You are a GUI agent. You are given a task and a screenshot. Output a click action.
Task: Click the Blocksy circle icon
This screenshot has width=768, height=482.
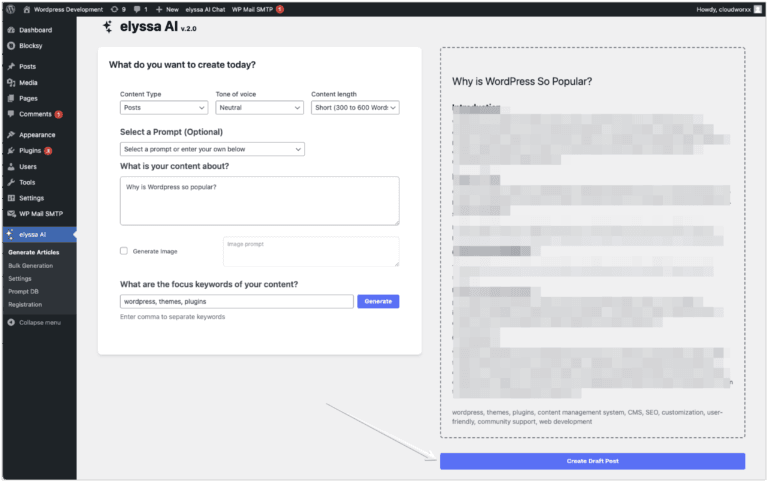pos(11,46)
